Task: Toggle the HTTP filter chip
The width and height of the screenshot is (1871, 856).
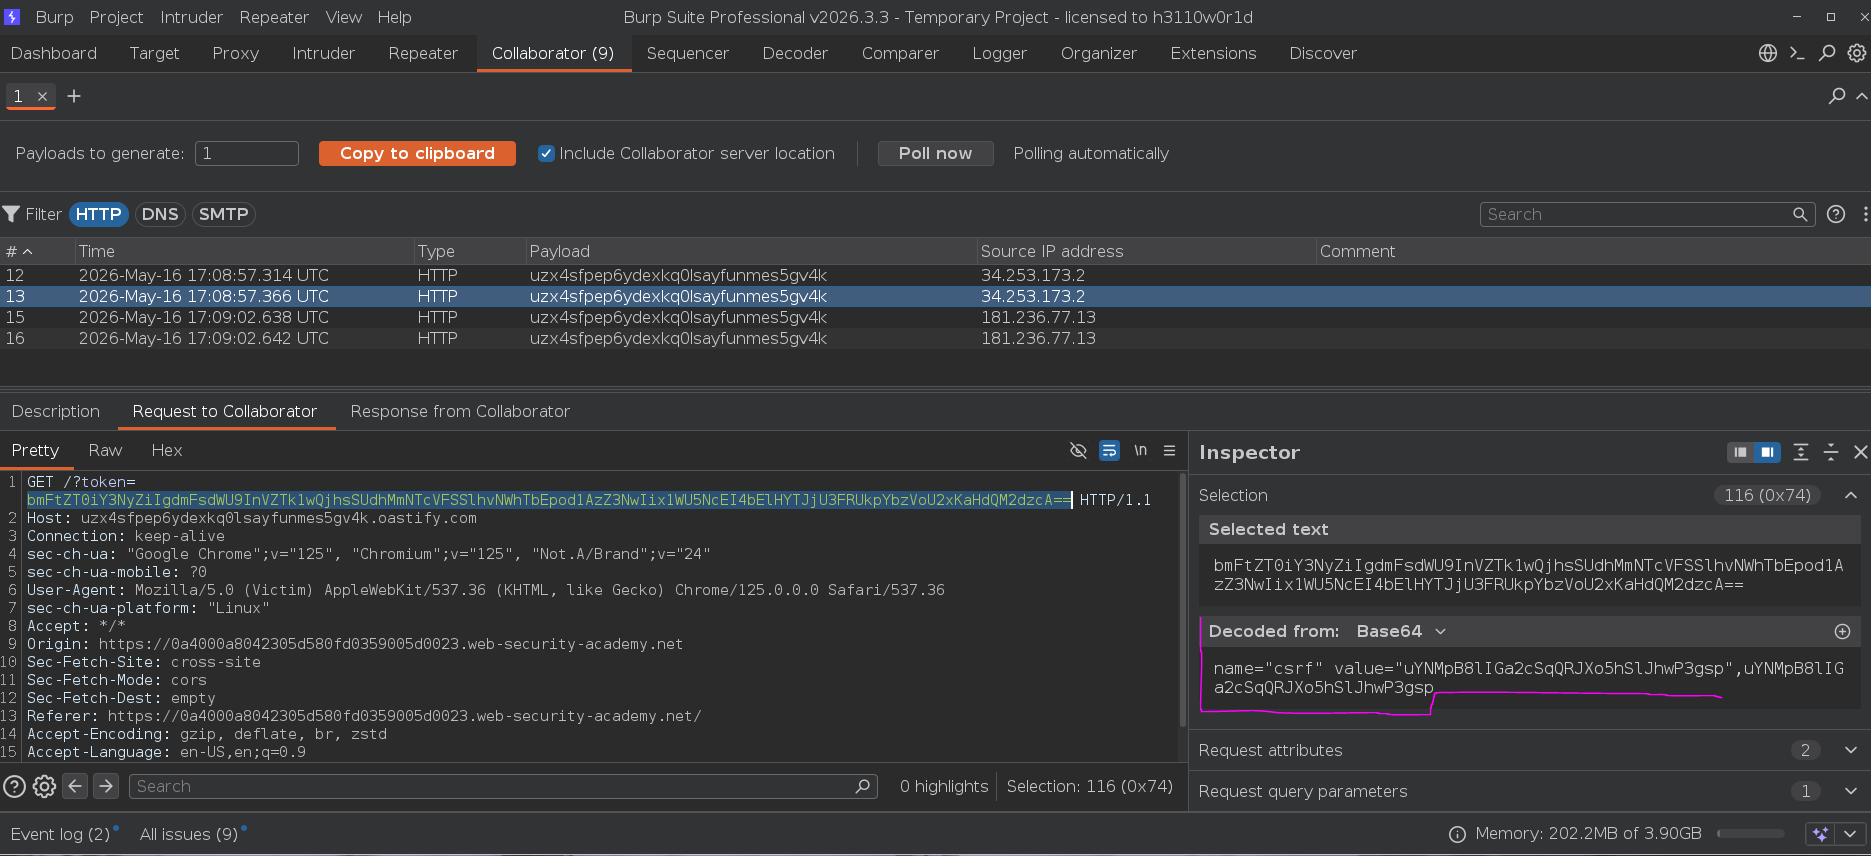Action: tap(99, 214)
